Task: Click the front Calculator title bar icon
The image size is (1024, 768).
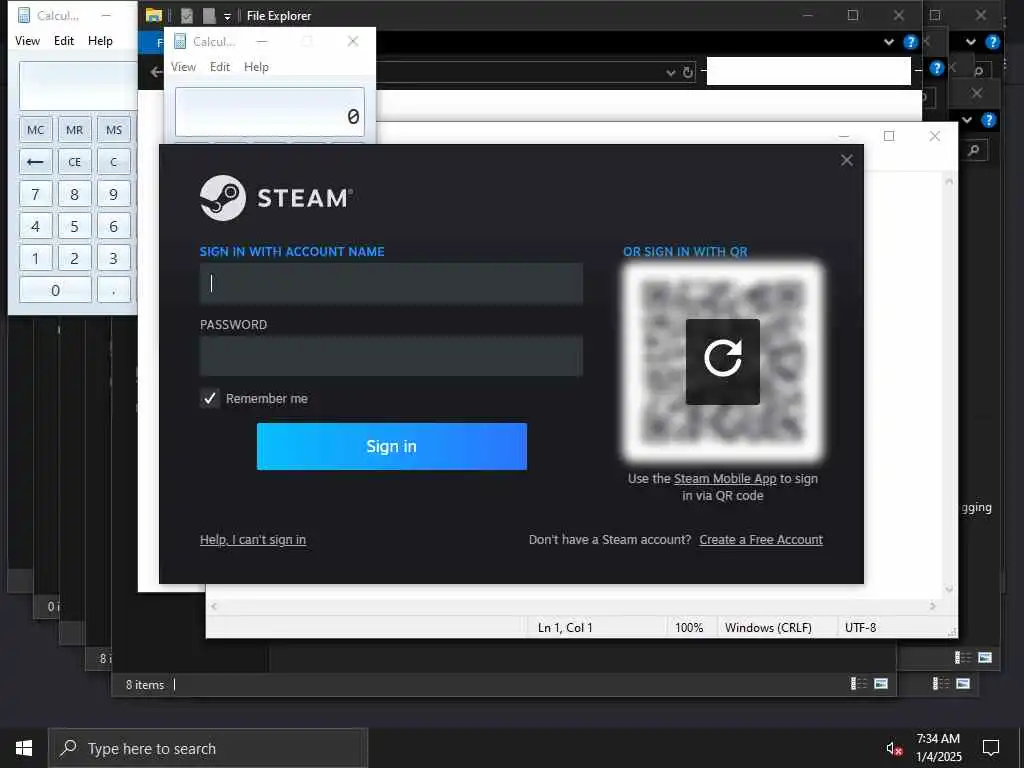Action: (180, 42)
